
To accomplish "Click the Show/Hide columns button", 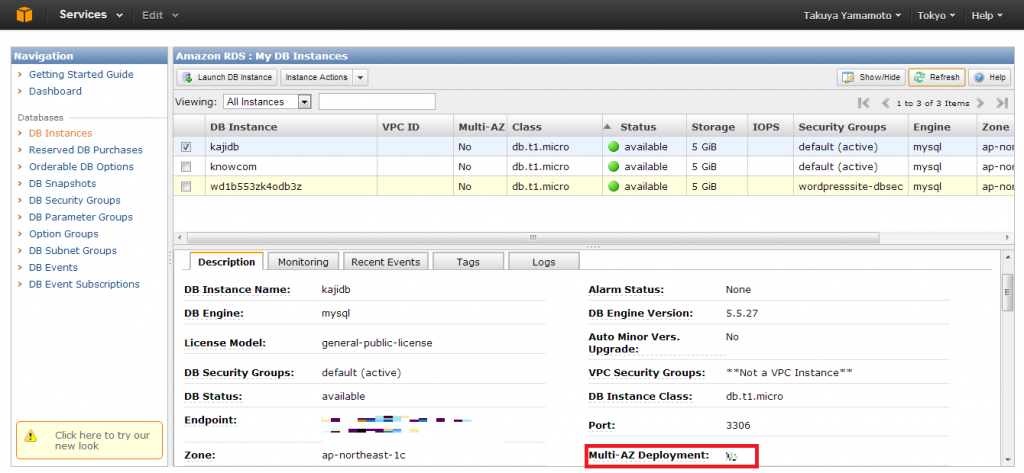I will (872, 77).
